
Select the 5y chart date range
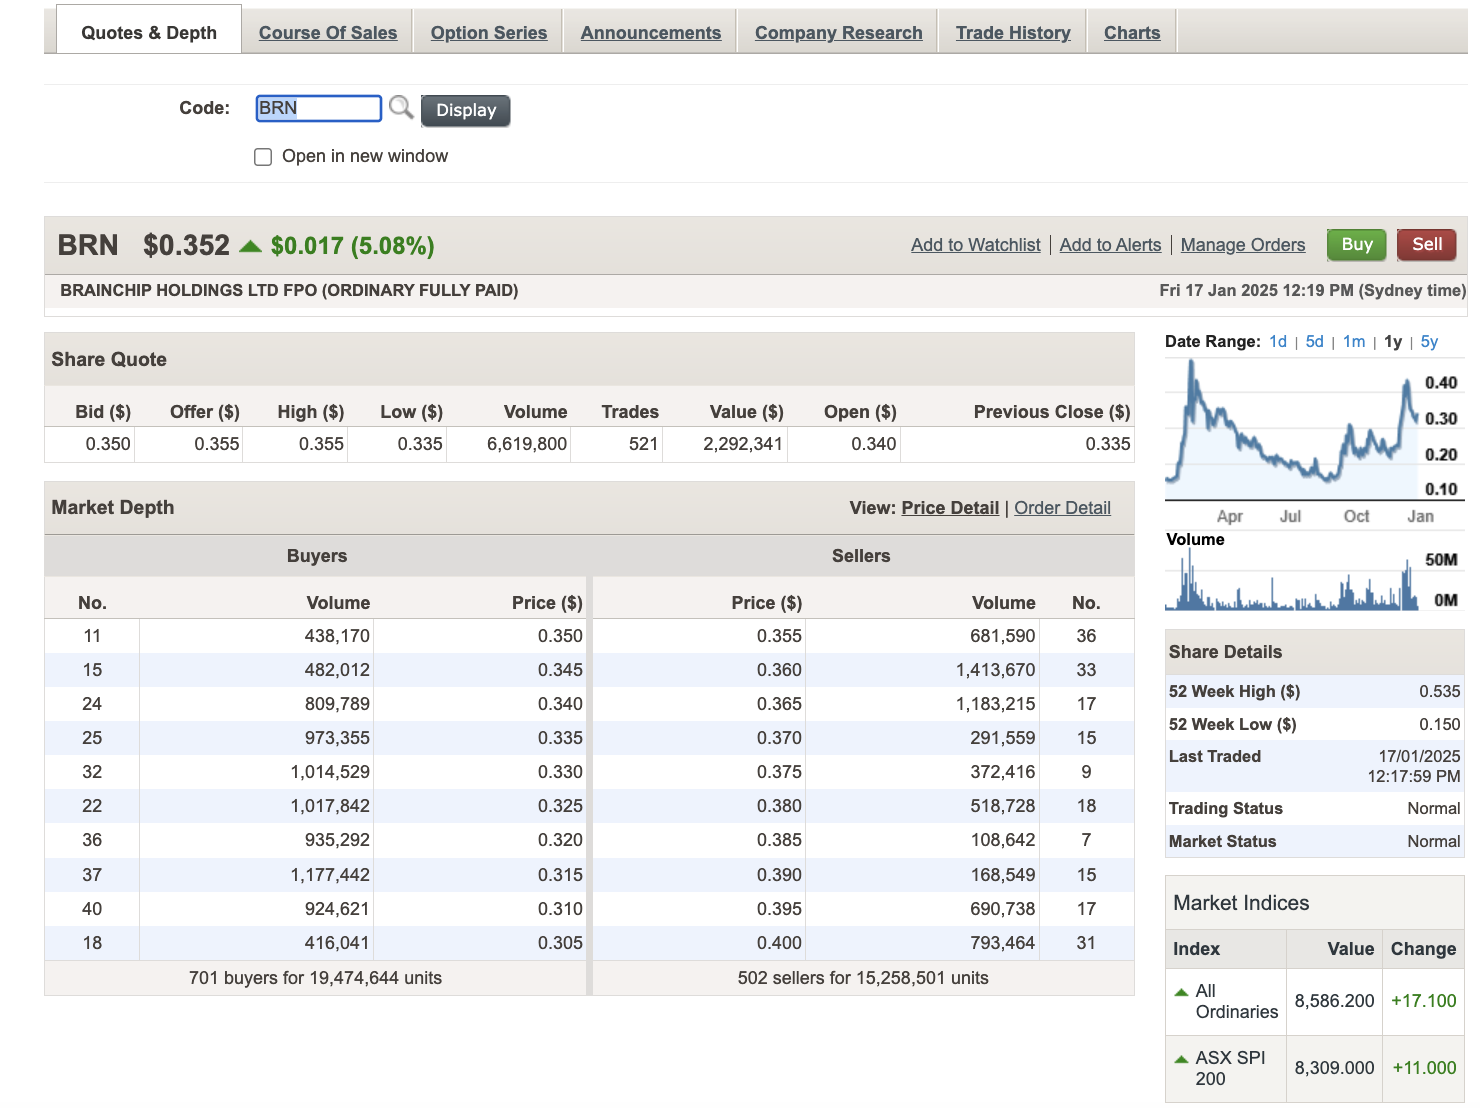coord(1429,342)
